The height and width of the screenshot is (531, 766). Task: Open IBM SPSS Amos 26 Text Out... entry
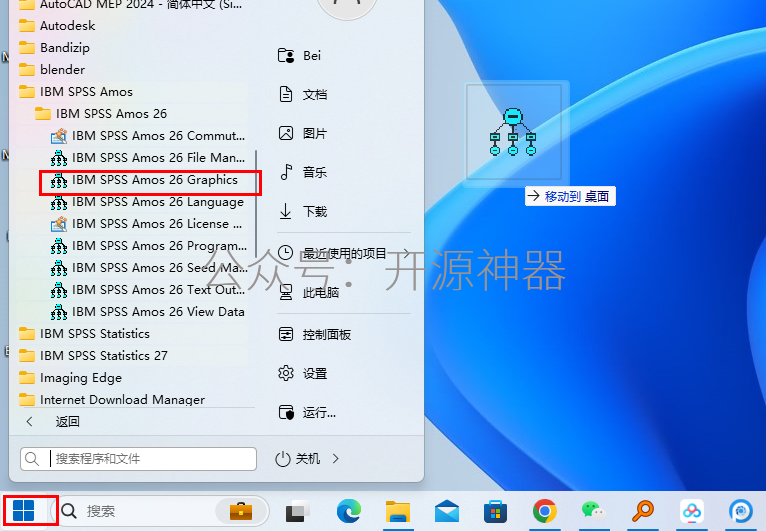coord(148,290)
